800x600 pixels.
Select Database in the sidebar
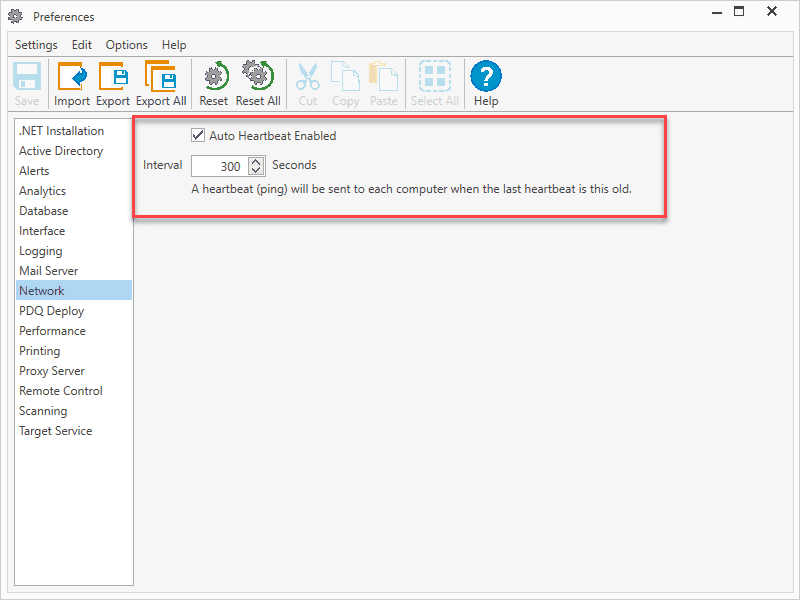click(74, 211)
